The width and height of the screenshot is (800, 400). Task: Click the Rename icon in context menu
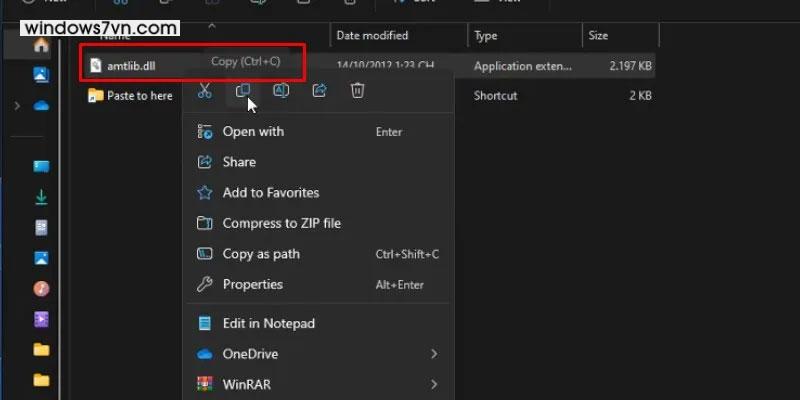[281, 91]
